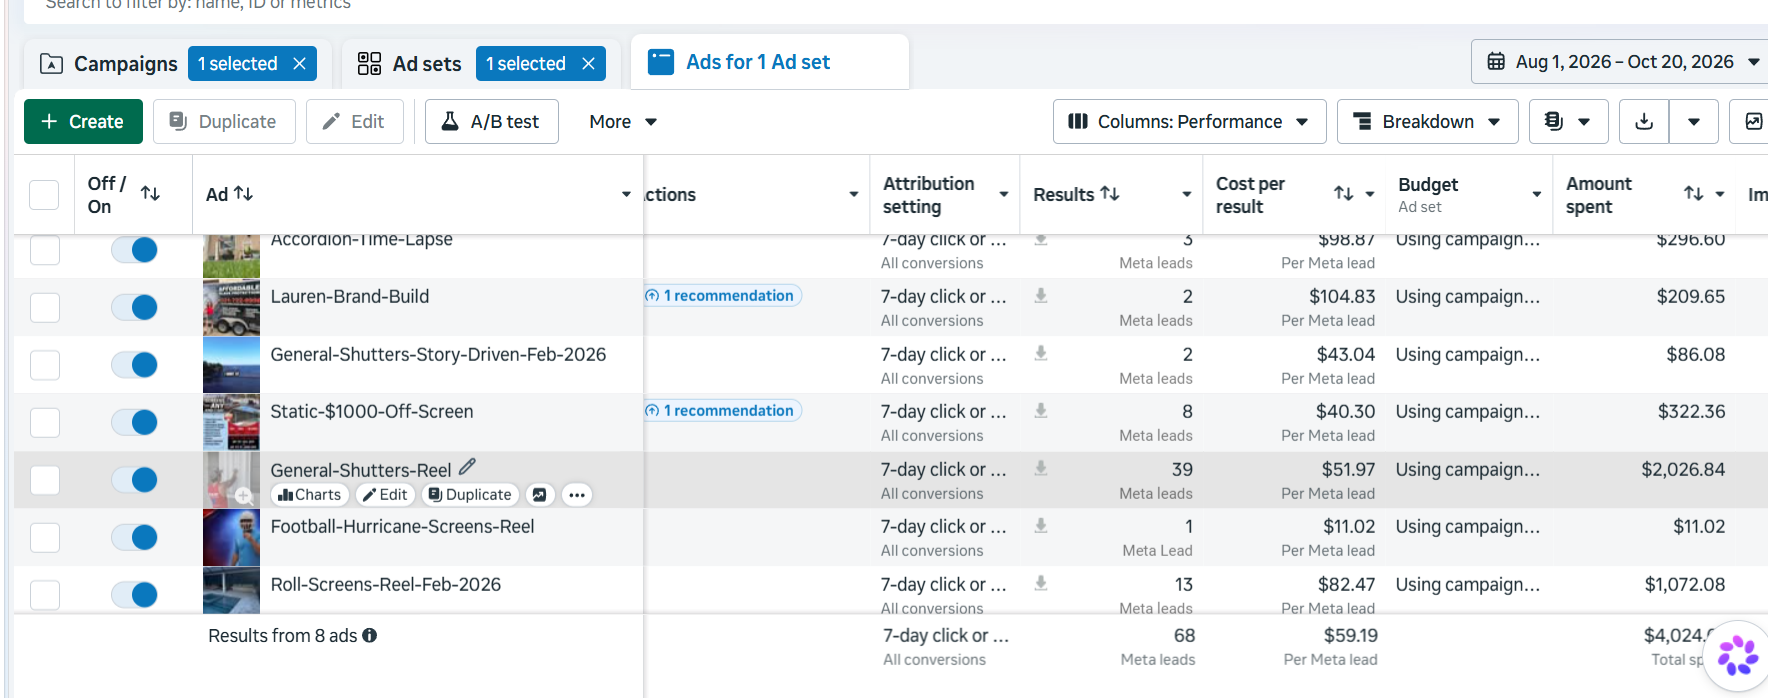Click results icon in Lauren-Brand-Build row
1768x698 pixels.
pyautogui.click(x=1041, y=295)
